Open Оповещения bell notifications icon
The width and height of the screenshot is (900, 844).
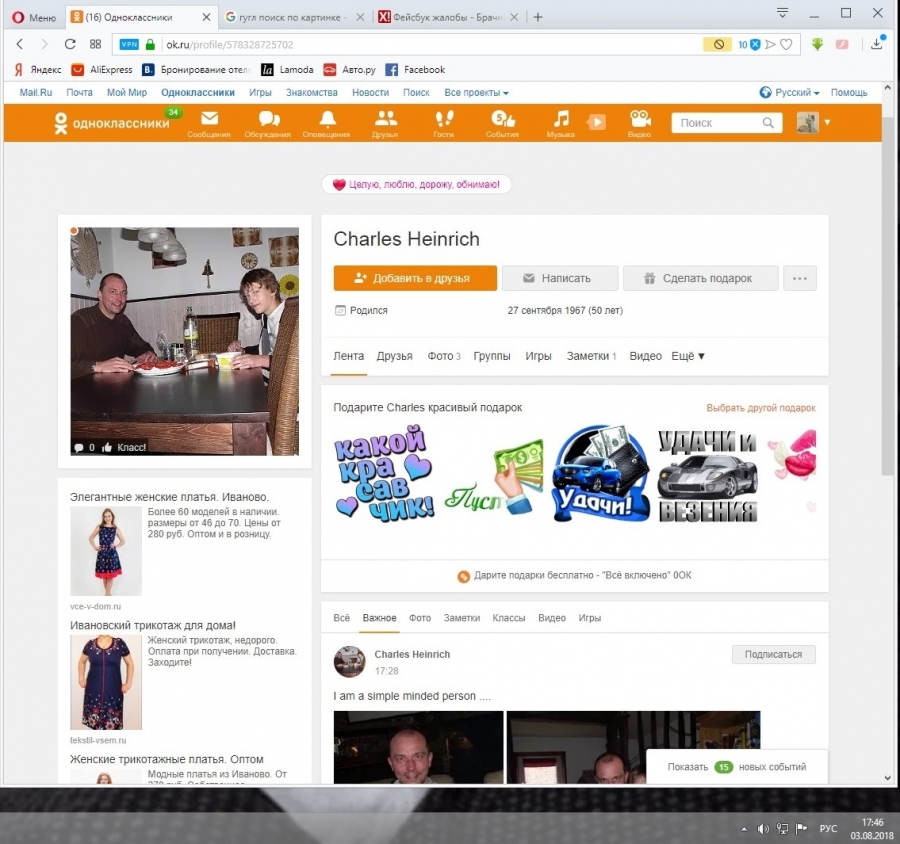point(326,122)
